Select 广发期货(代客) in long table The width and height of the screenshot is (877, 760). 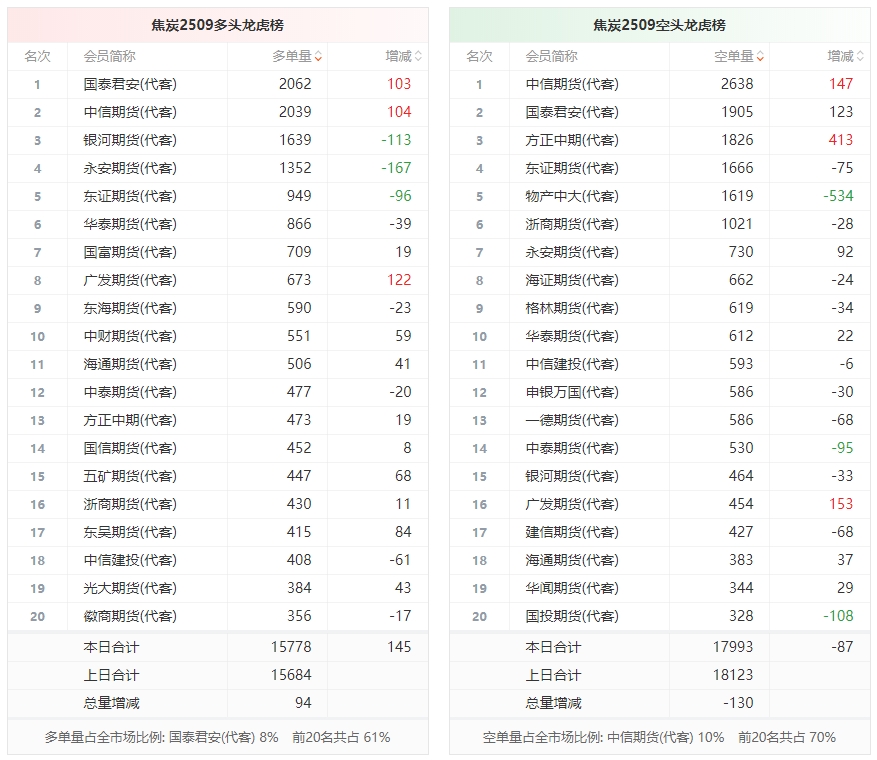pyautogui.click(x=130, y=280)
